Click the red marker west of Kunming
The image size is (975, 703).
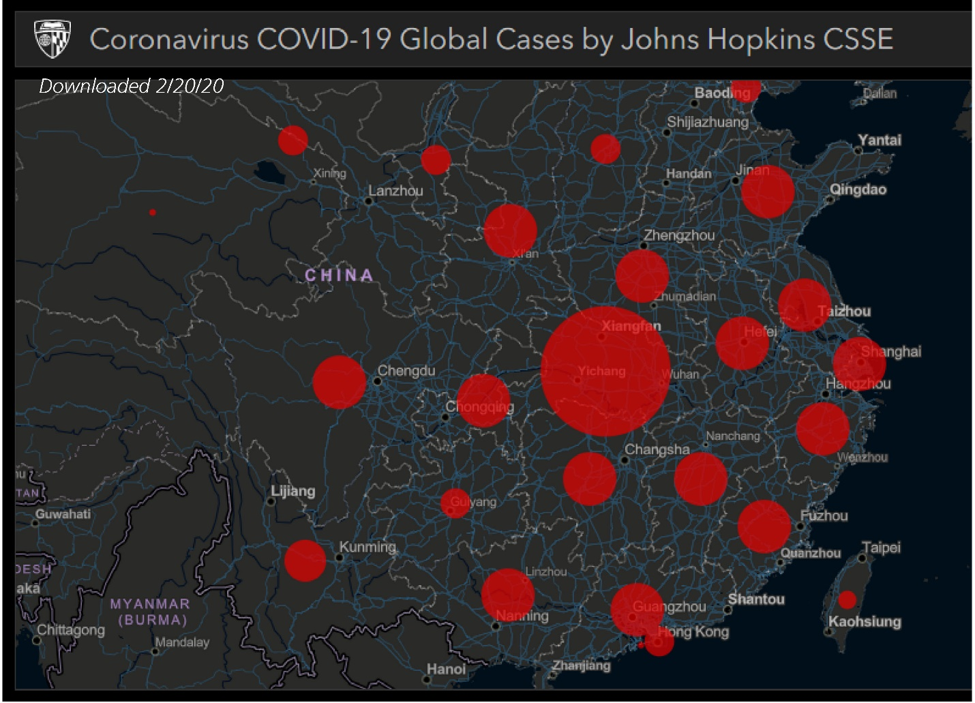coord(305,561)
